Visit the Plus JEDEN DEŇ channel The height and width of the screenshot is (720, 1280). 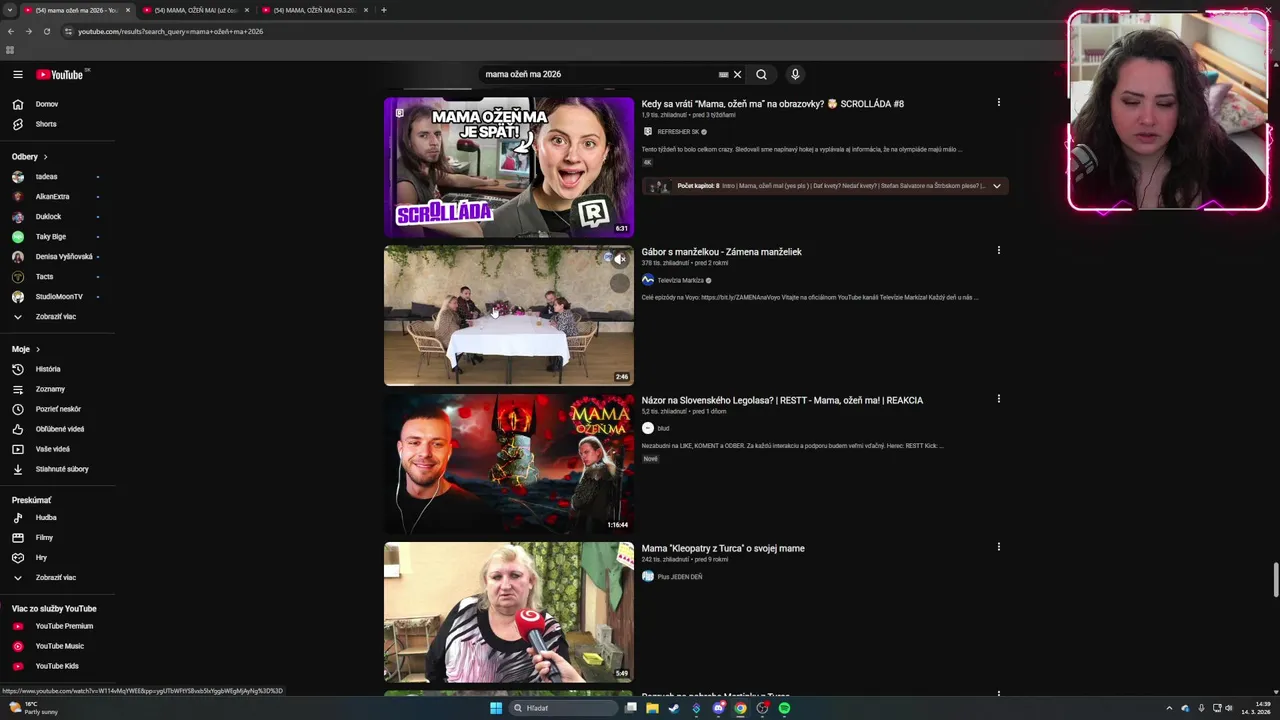click(x=679, y=577)
